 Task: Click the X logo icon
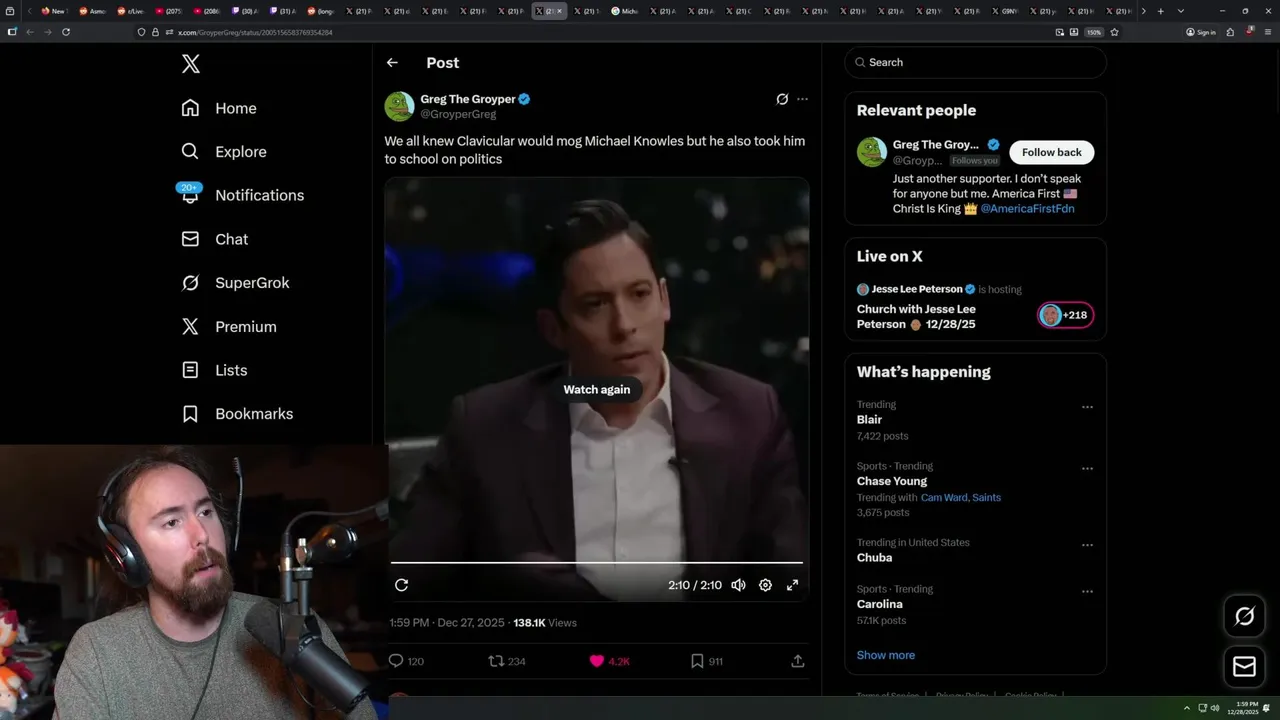pos(190,64)
